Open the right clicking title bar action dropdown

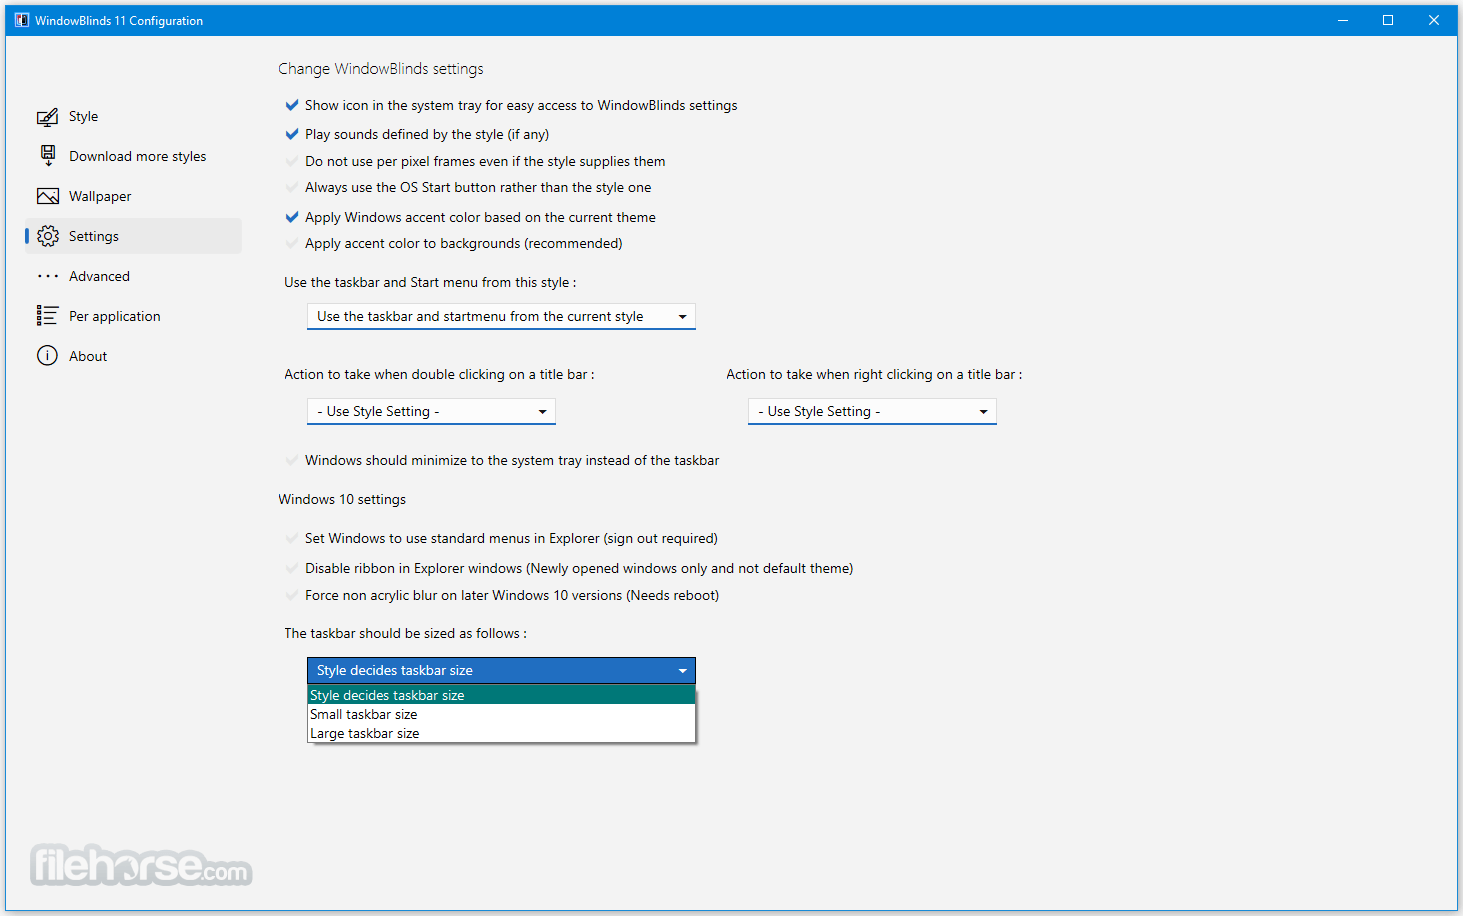(x=872, y=411)
